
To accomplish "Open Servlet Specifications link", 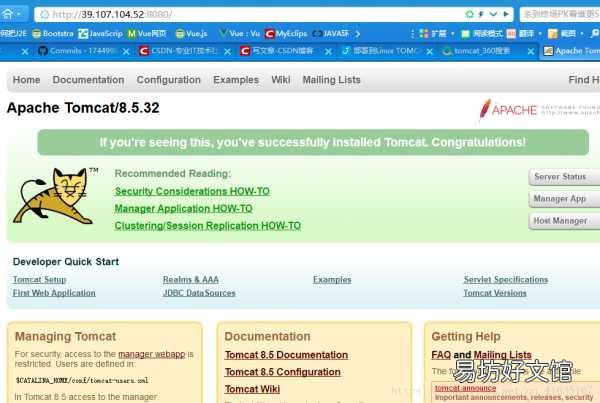I will (506, 280).
